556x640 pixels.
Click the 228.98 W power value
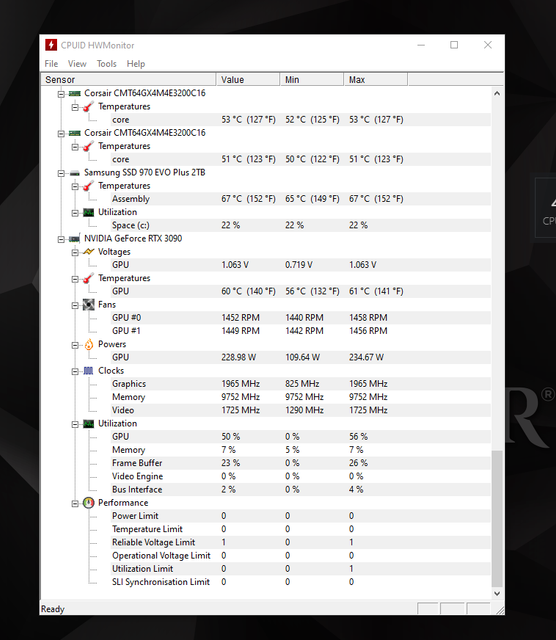pos(239,358)
